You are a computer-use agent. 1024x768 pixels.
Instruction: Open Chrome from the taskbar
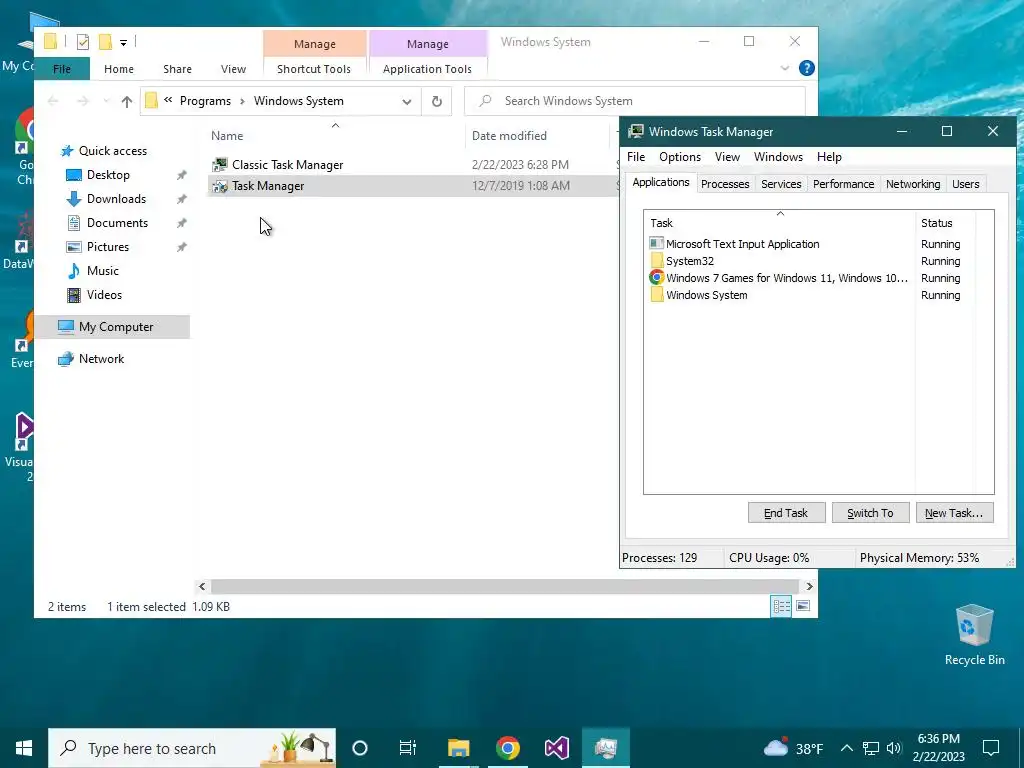click(x=507, y=748)
